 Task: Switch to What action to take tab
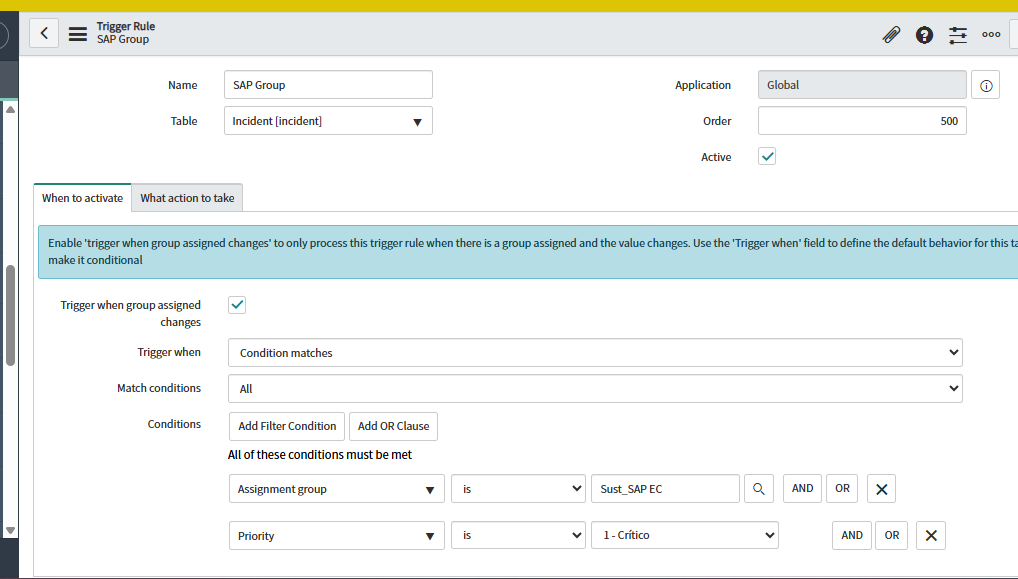[187, 198]
